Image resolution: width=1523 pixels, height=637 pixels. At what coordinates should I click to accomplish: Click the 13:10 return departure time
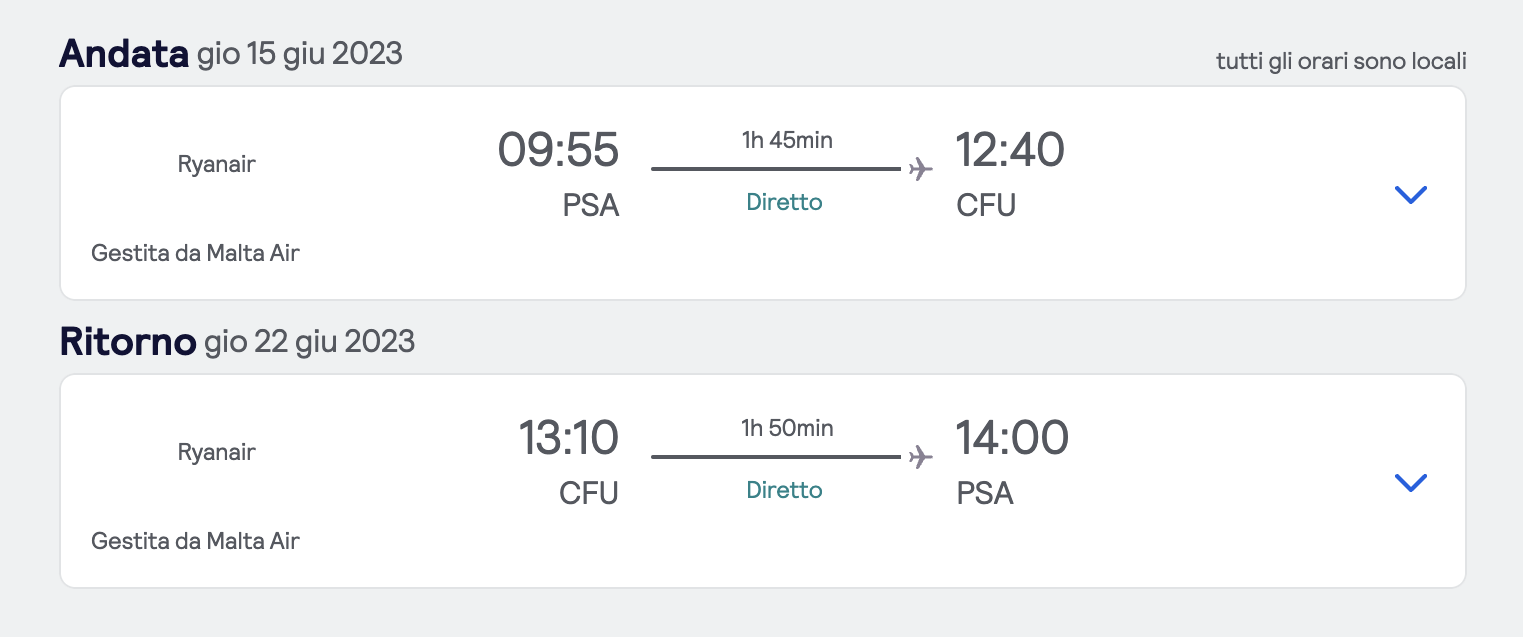568,439
